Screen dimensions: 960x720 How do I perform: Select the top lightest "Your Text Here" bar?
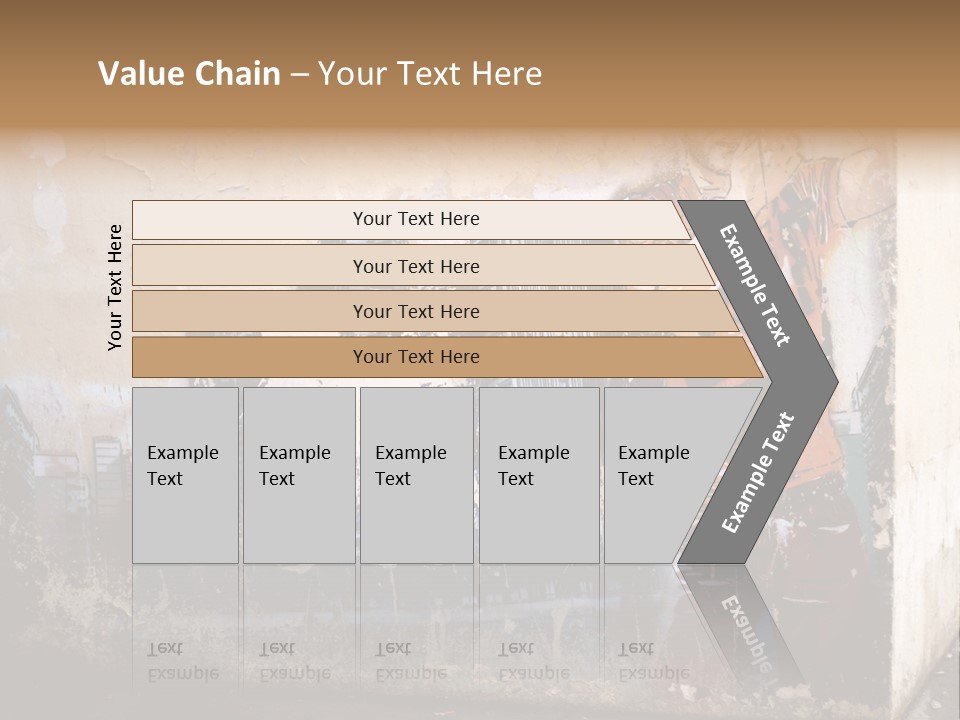click(x=415, y=219)
